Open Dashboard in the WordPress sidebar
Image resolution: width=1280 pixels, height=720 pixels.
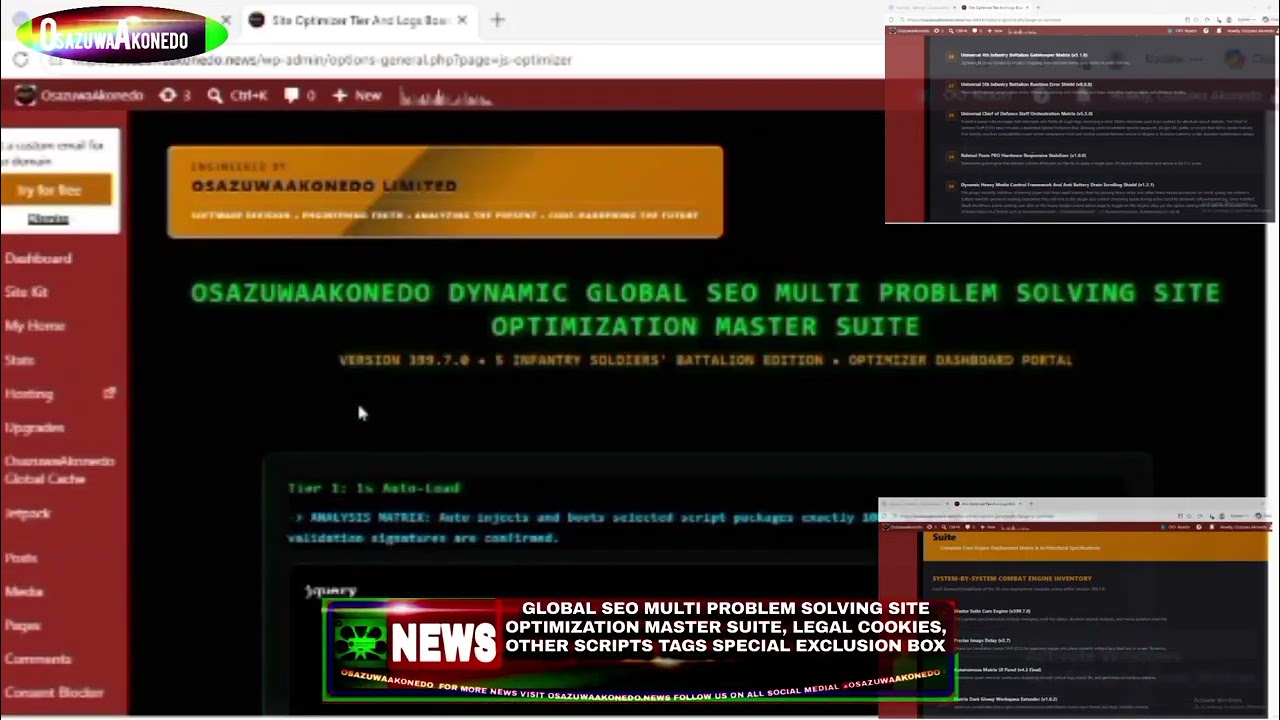click(x=38, y=258)
